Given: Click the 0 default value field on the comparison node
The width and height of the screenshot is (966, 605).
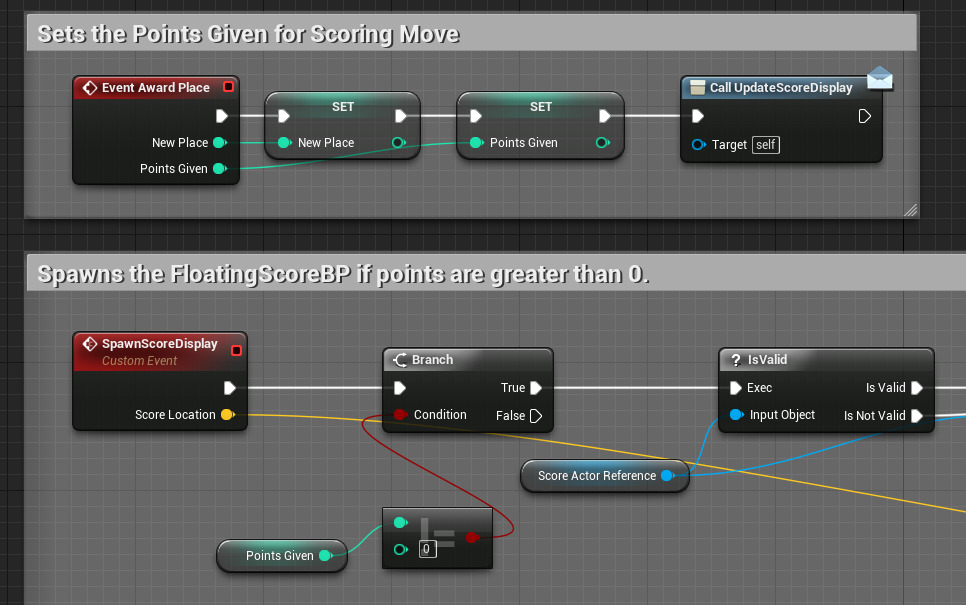Looking at the screenshot, I should pyautogui.click(x=427, y=549).
